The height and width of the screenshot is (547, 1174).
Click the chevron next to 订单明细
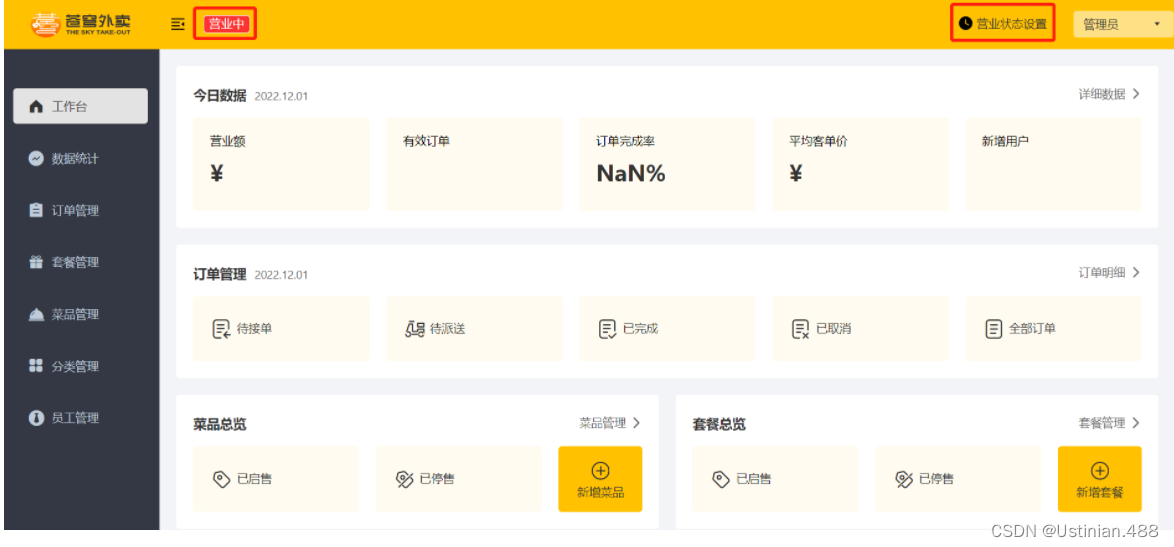(x=1136, y=272)
